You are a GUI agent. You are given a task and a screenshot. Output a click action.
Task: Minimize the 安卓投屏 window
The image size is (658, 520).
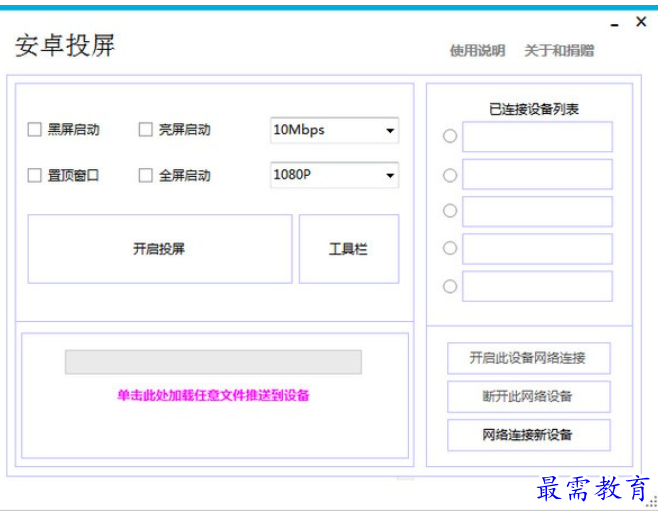[615, 25]
